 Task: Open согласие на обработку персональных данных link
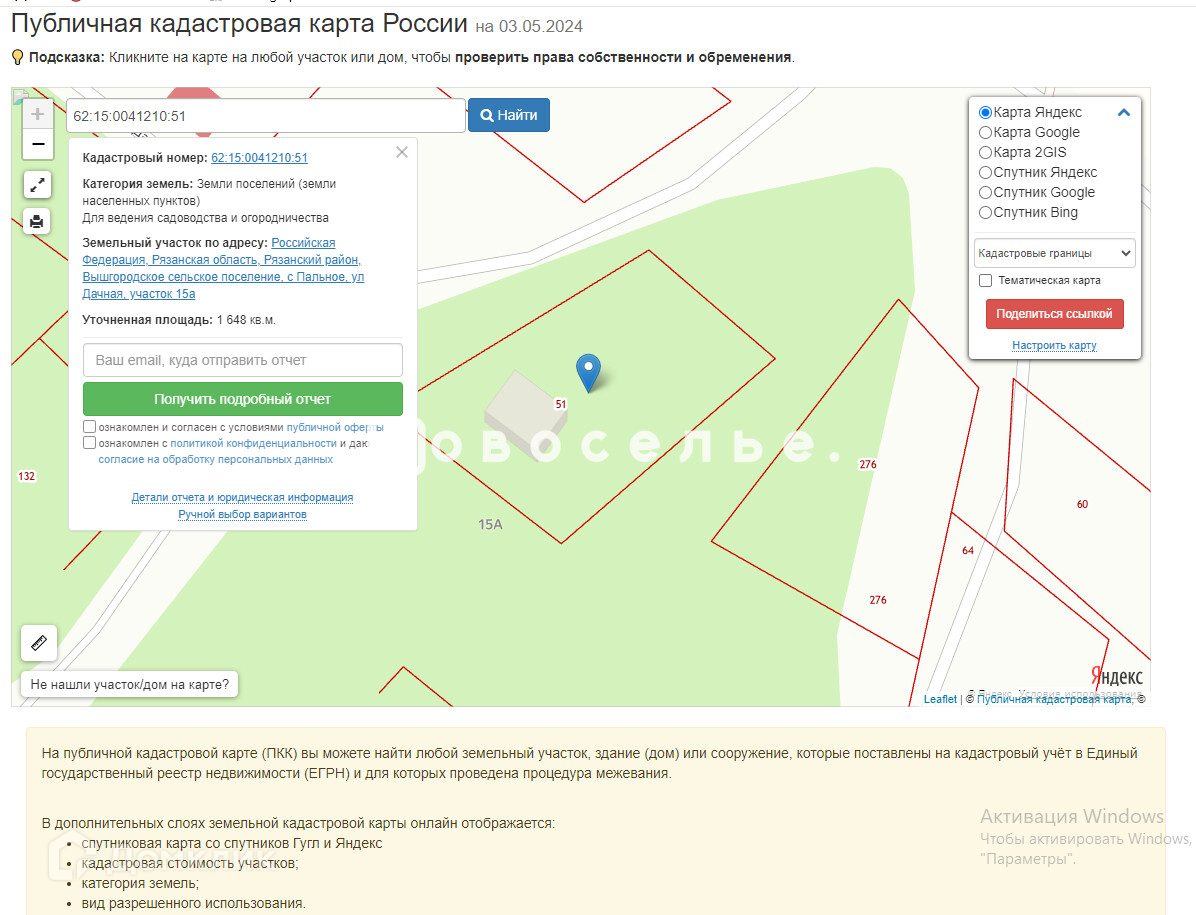pyautogui.click(x=215, y=459)
